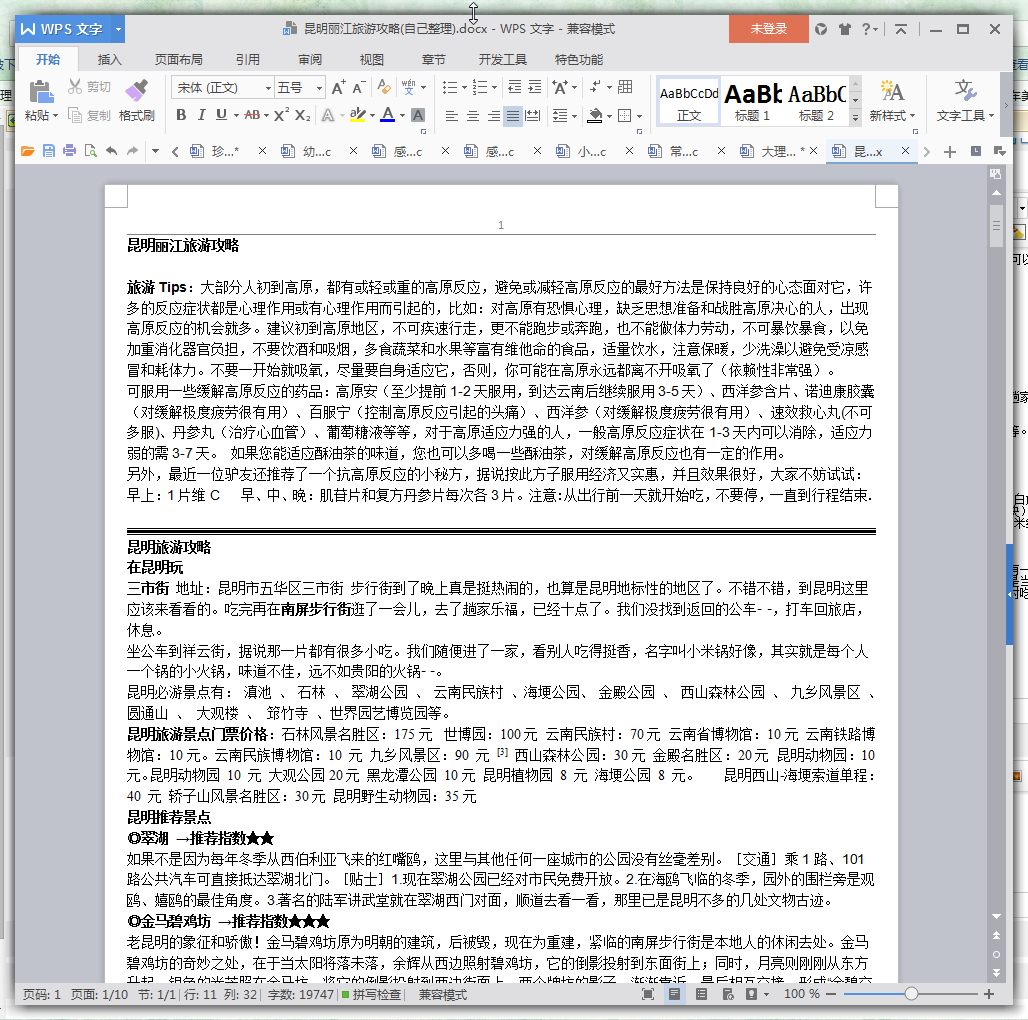Increase font size with the A+ icon
The height and width of the screenshot is (1020, 1028).
(x=338, y=88)
